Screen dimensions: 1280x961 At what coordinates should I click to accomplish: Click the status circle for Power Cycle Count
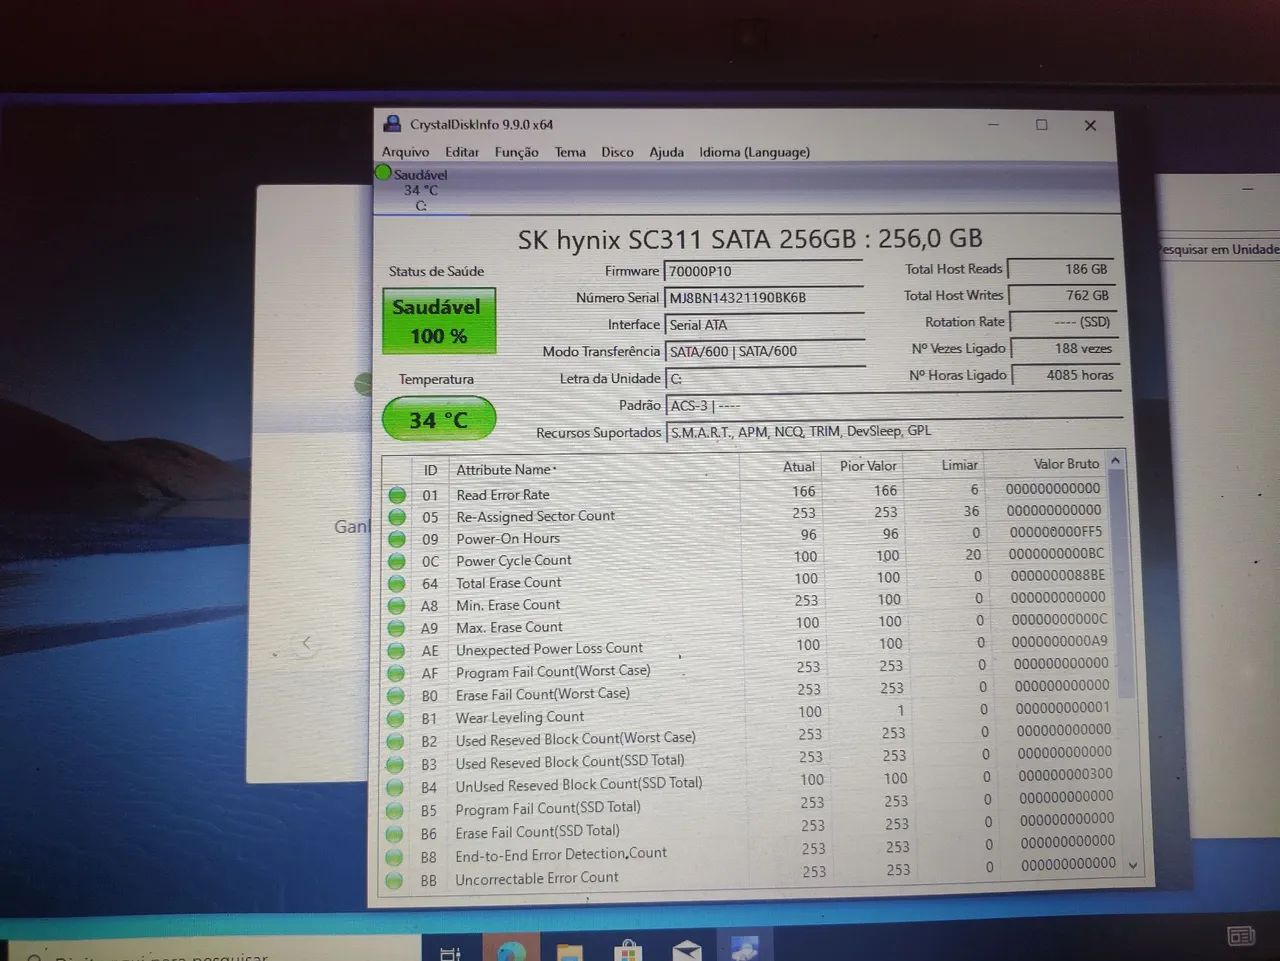(397, 561)
